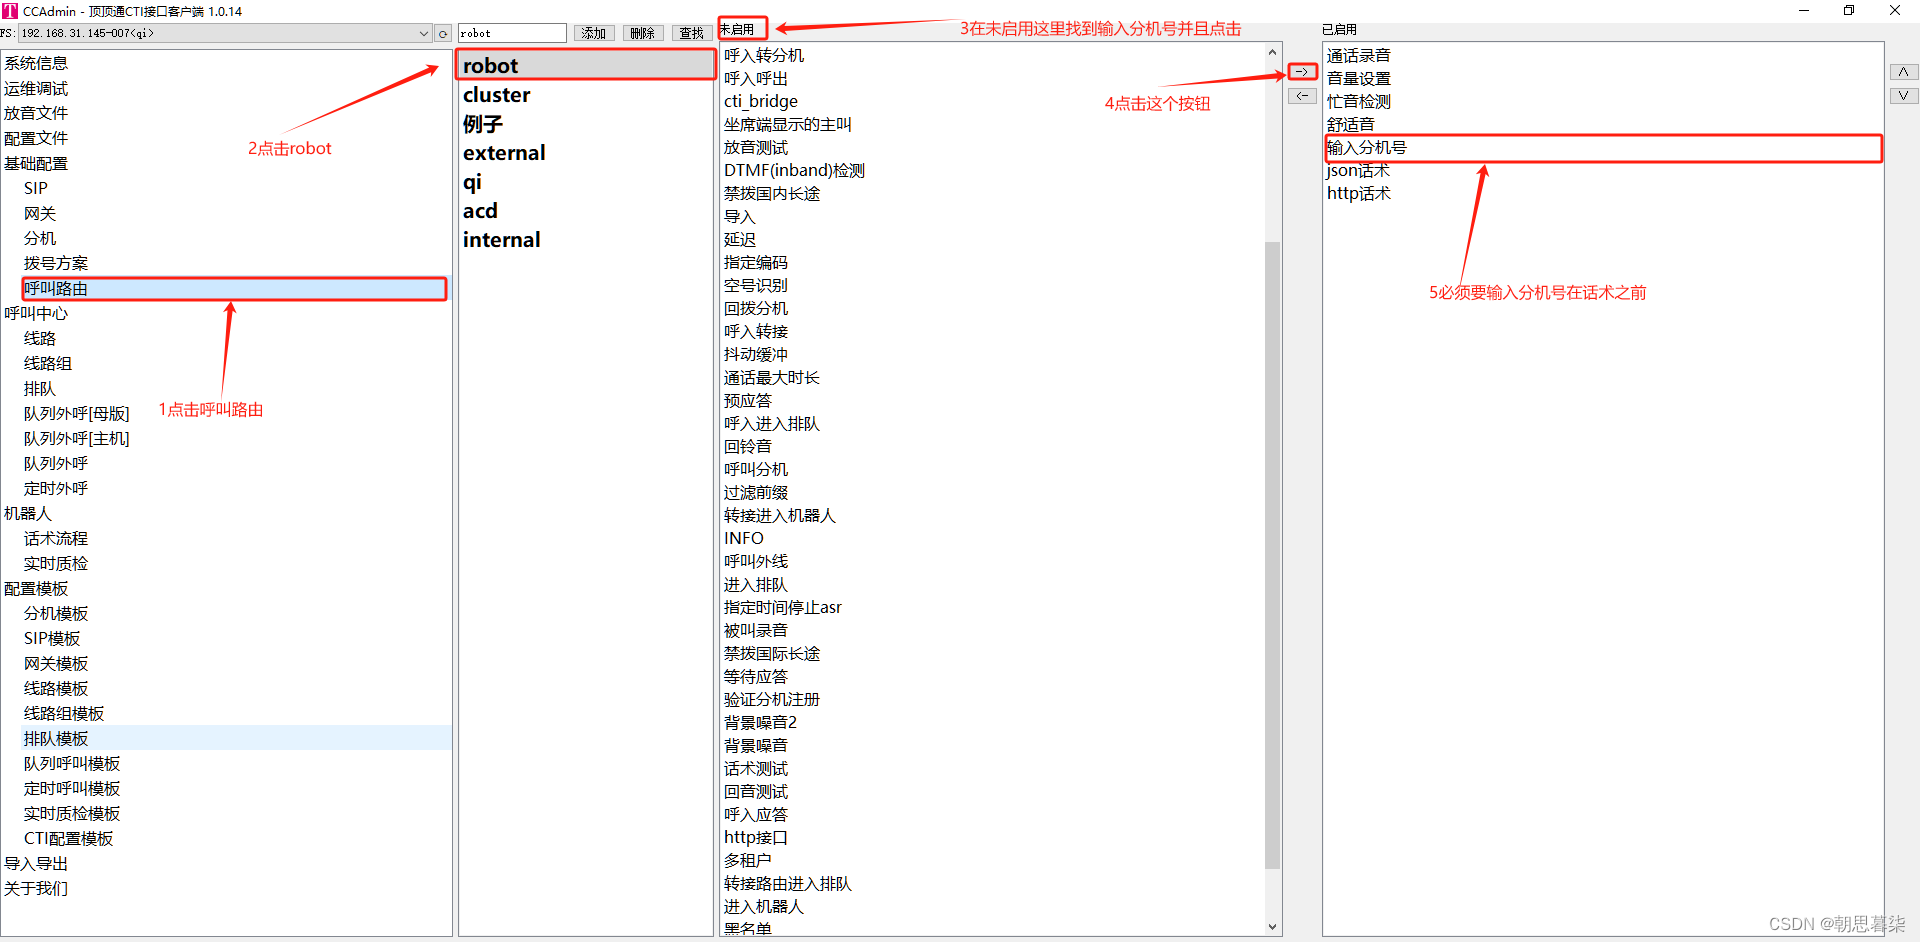
Task: Click the 呼叫中心 tree node
Action: 36,314
